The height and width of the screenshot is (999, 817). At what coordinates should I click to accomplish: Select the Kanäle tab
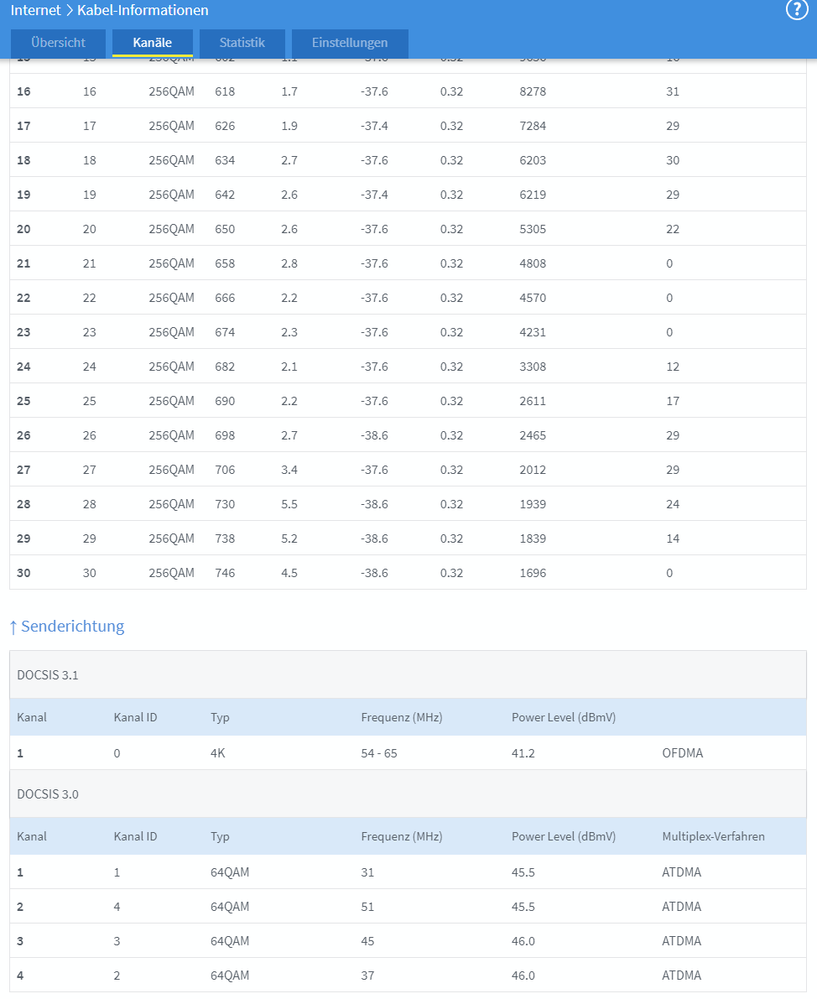click(152, 43)
